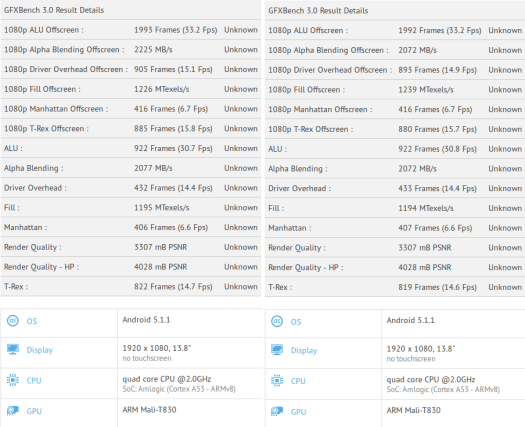Select the right panel's GPU label
Image resolution: width=525 pixels, height=427 pixels.
(x=298, y=412)
